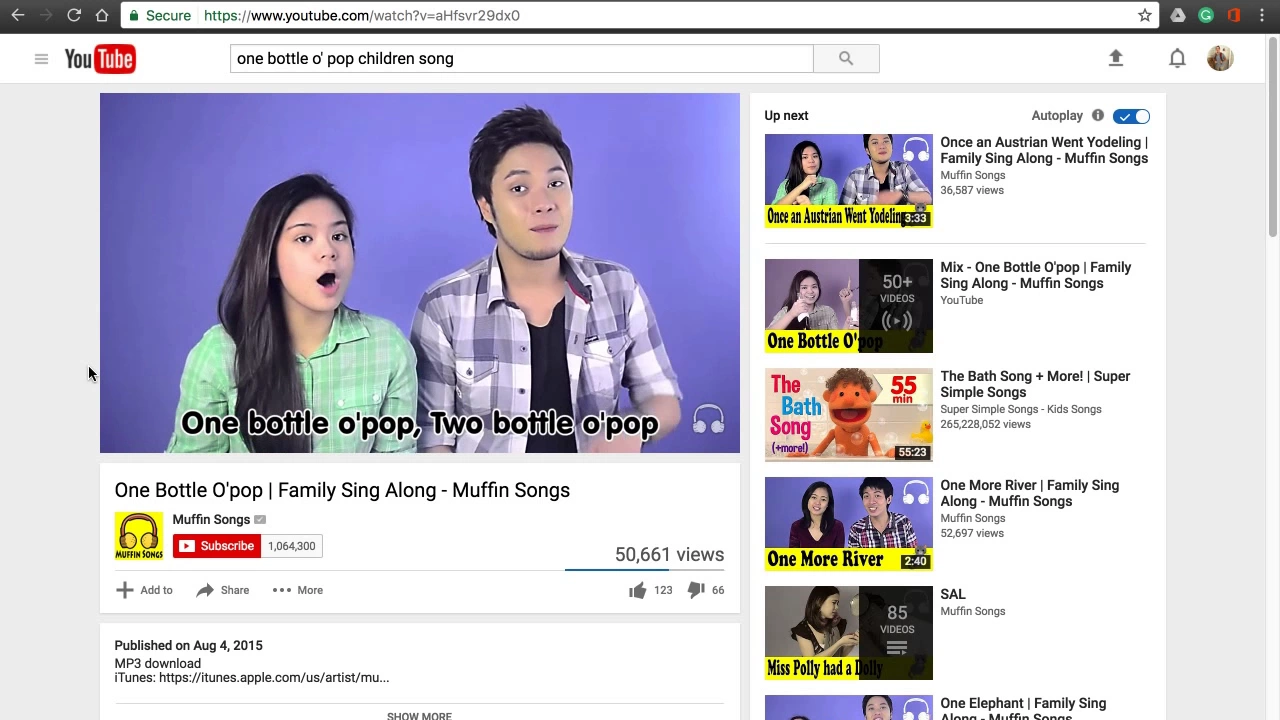Open the iTunes link in description
Screen dimensions: 1280x720
click(274, 677)
